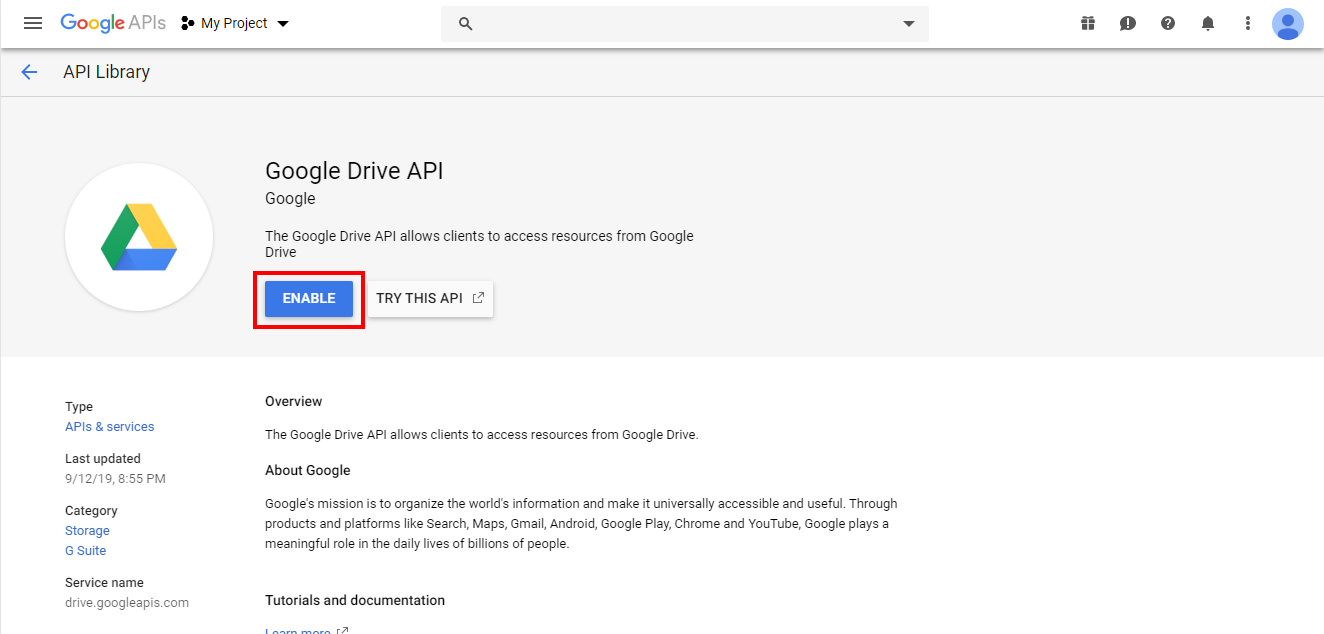
Task: Enable the Google Drive API
Action: (x=309, y=299)
